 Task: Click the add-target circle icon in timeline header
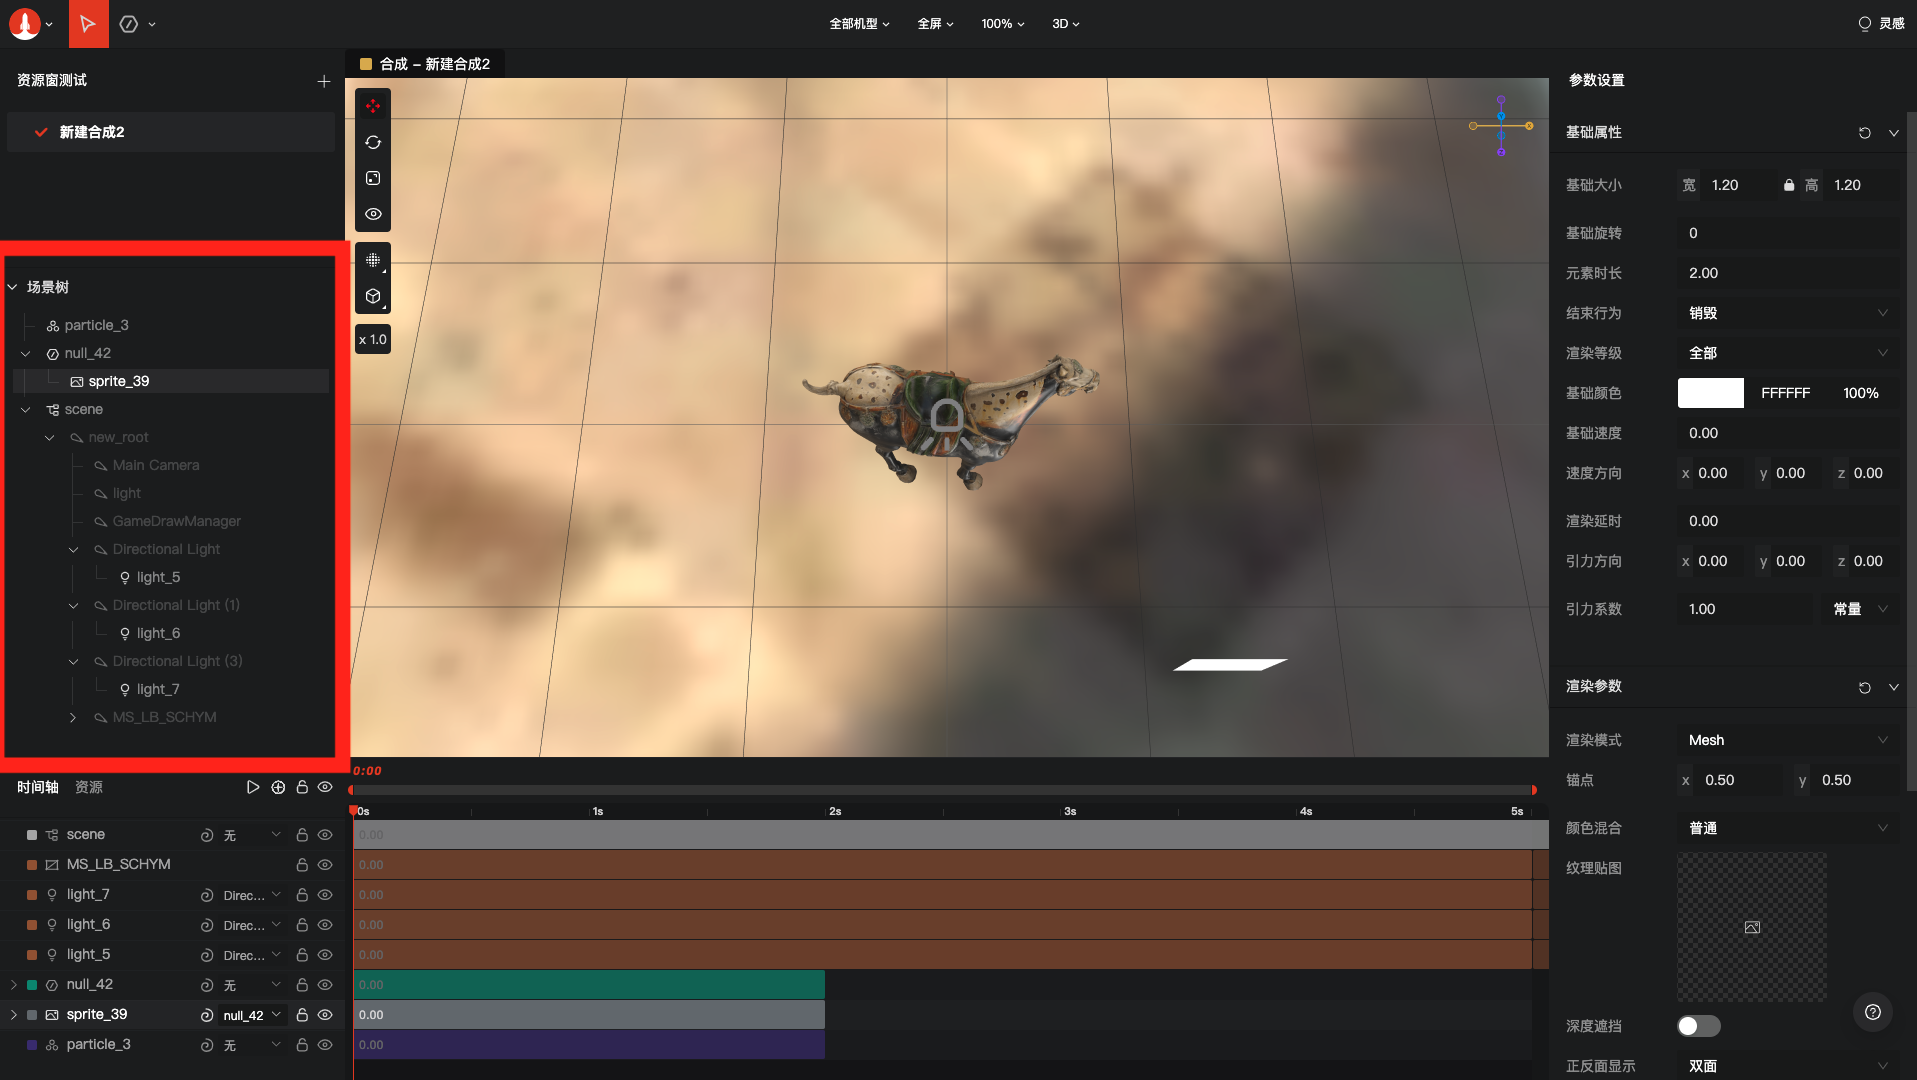click(278, 787)
